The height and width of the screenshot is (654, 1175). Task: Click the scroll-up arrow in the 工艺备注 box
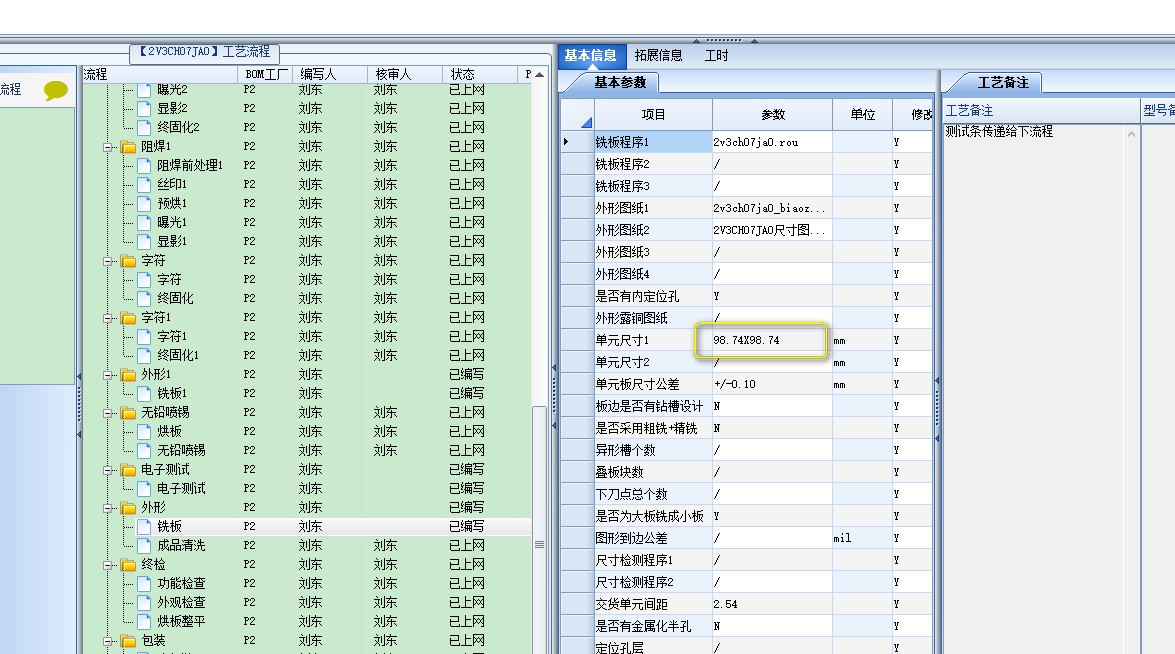click(1131, 134)
